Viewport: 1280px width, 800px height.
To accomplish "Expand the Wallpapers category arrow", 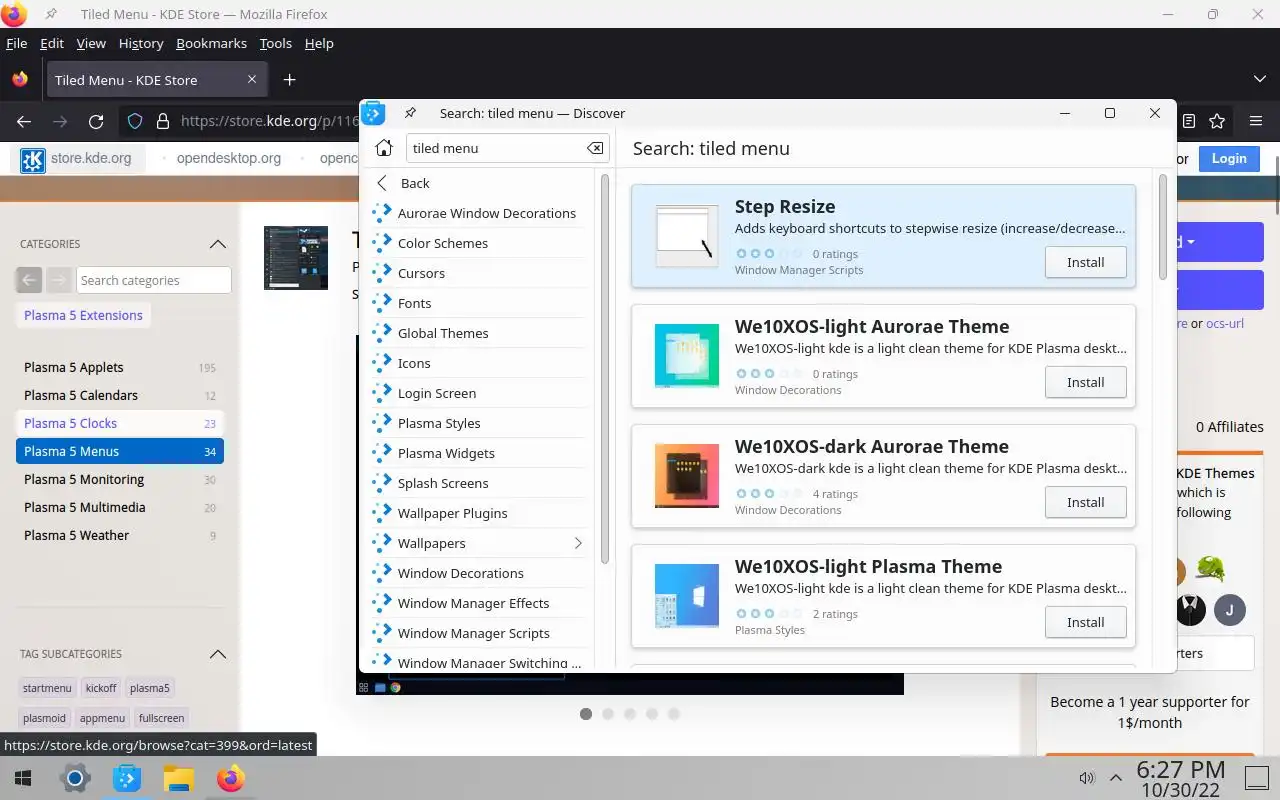I will pos(578,543).
